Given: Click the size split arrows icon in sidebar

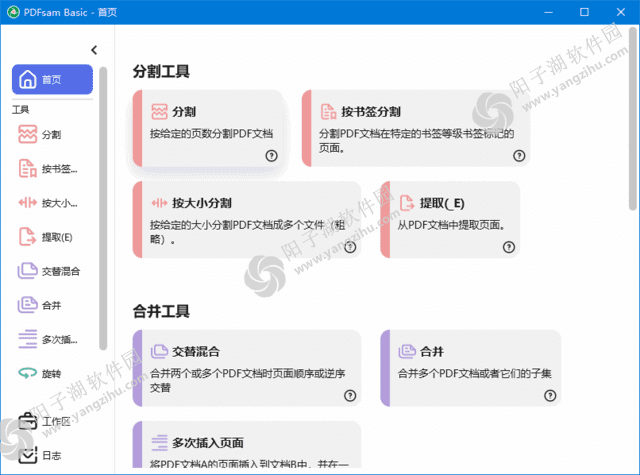Looking at the screenshot, I should 27,202.
